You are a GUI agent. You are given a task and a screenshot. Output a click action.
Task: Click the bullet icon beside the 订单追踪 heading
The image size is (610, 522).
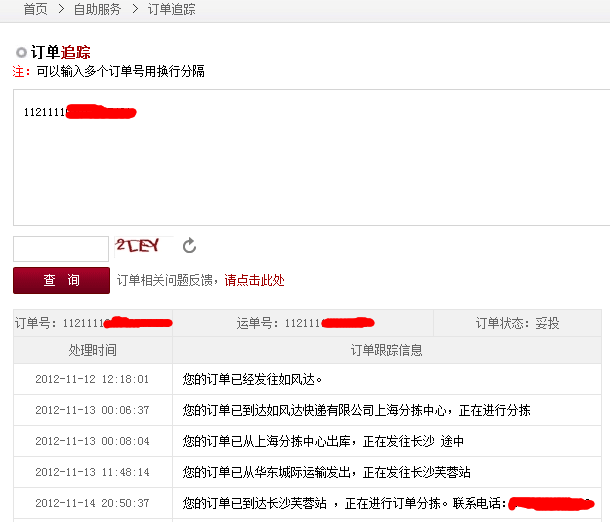pyautogui.click(x=21, y=52)
